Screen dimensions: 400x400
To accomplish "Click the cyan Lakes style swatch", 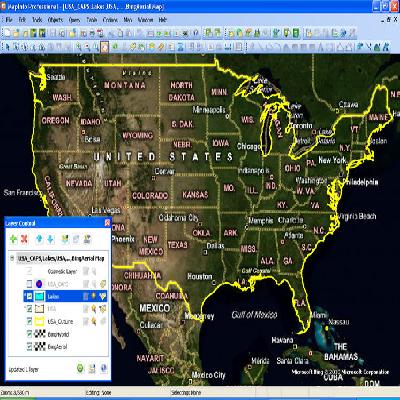I will click(x=40, y=296).
